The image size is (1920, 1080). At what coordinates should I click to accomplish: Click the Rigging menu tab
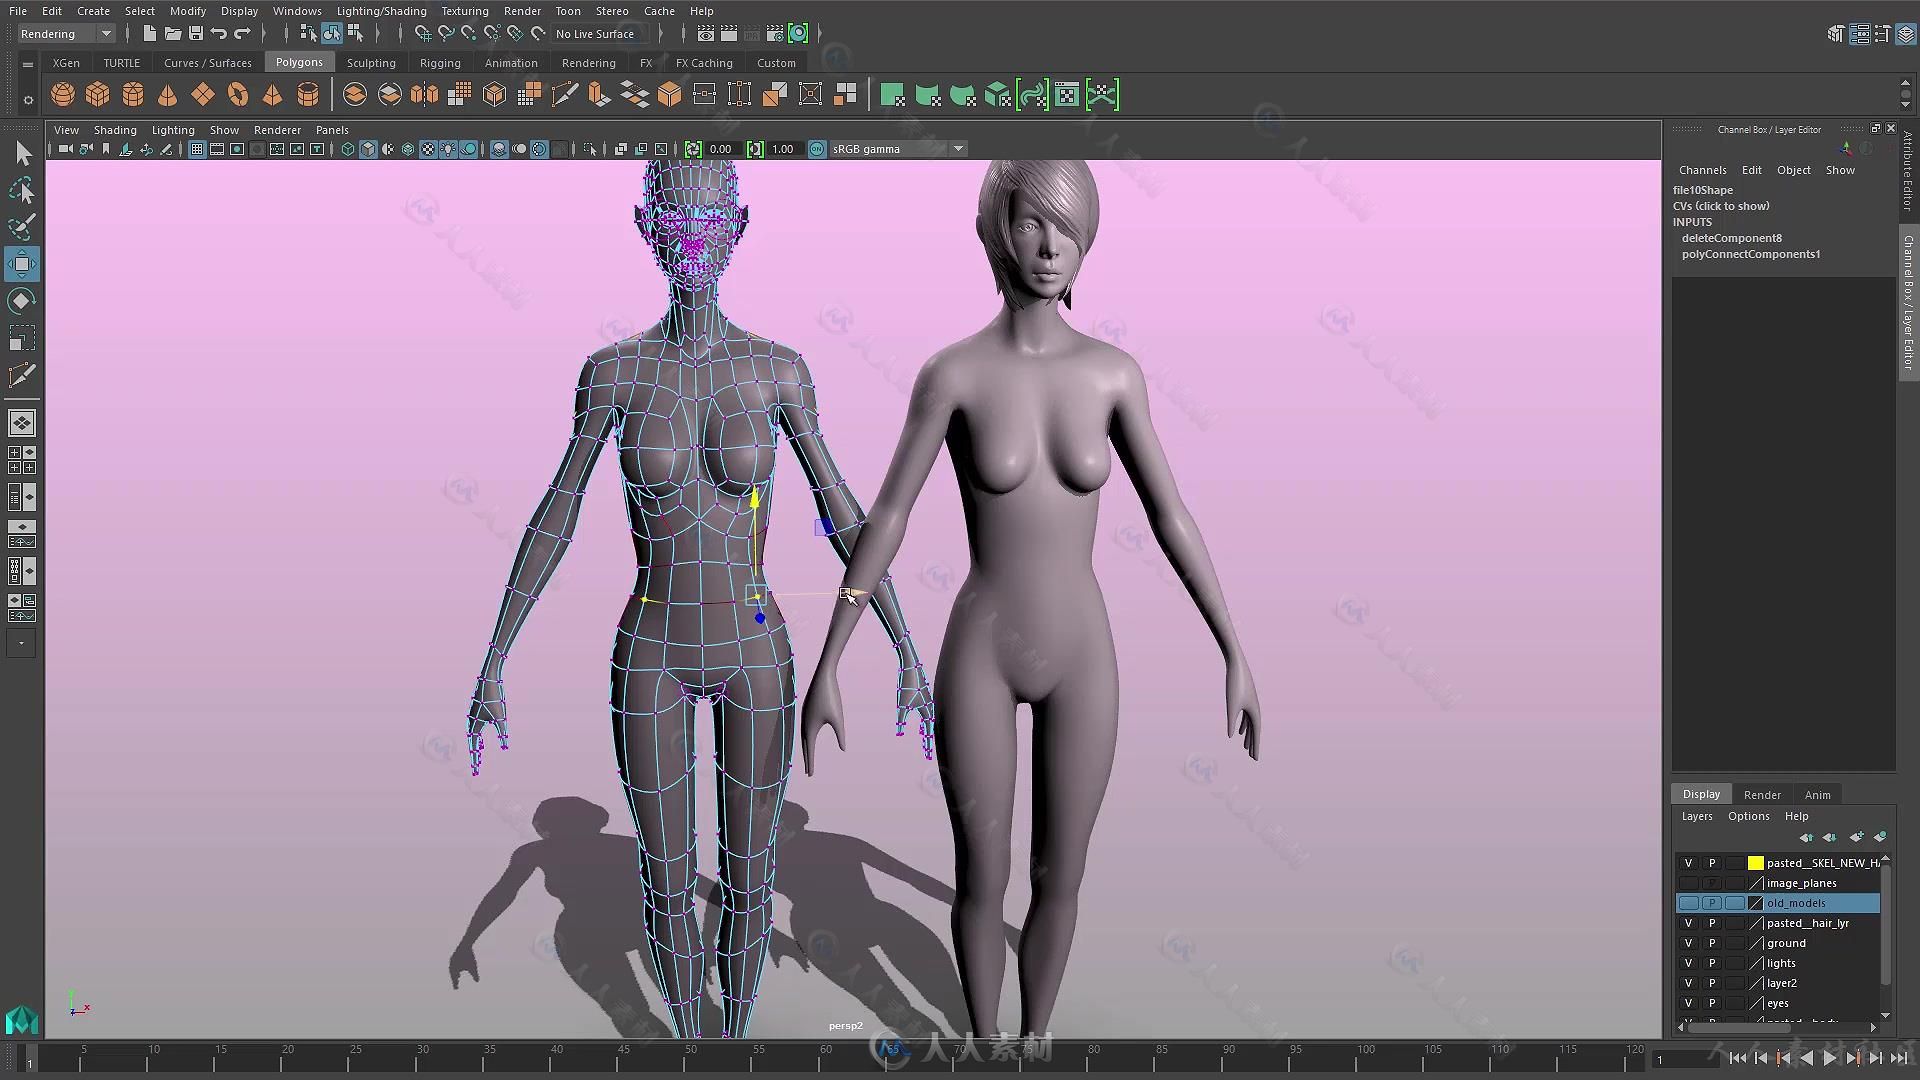tap(438, 62)
